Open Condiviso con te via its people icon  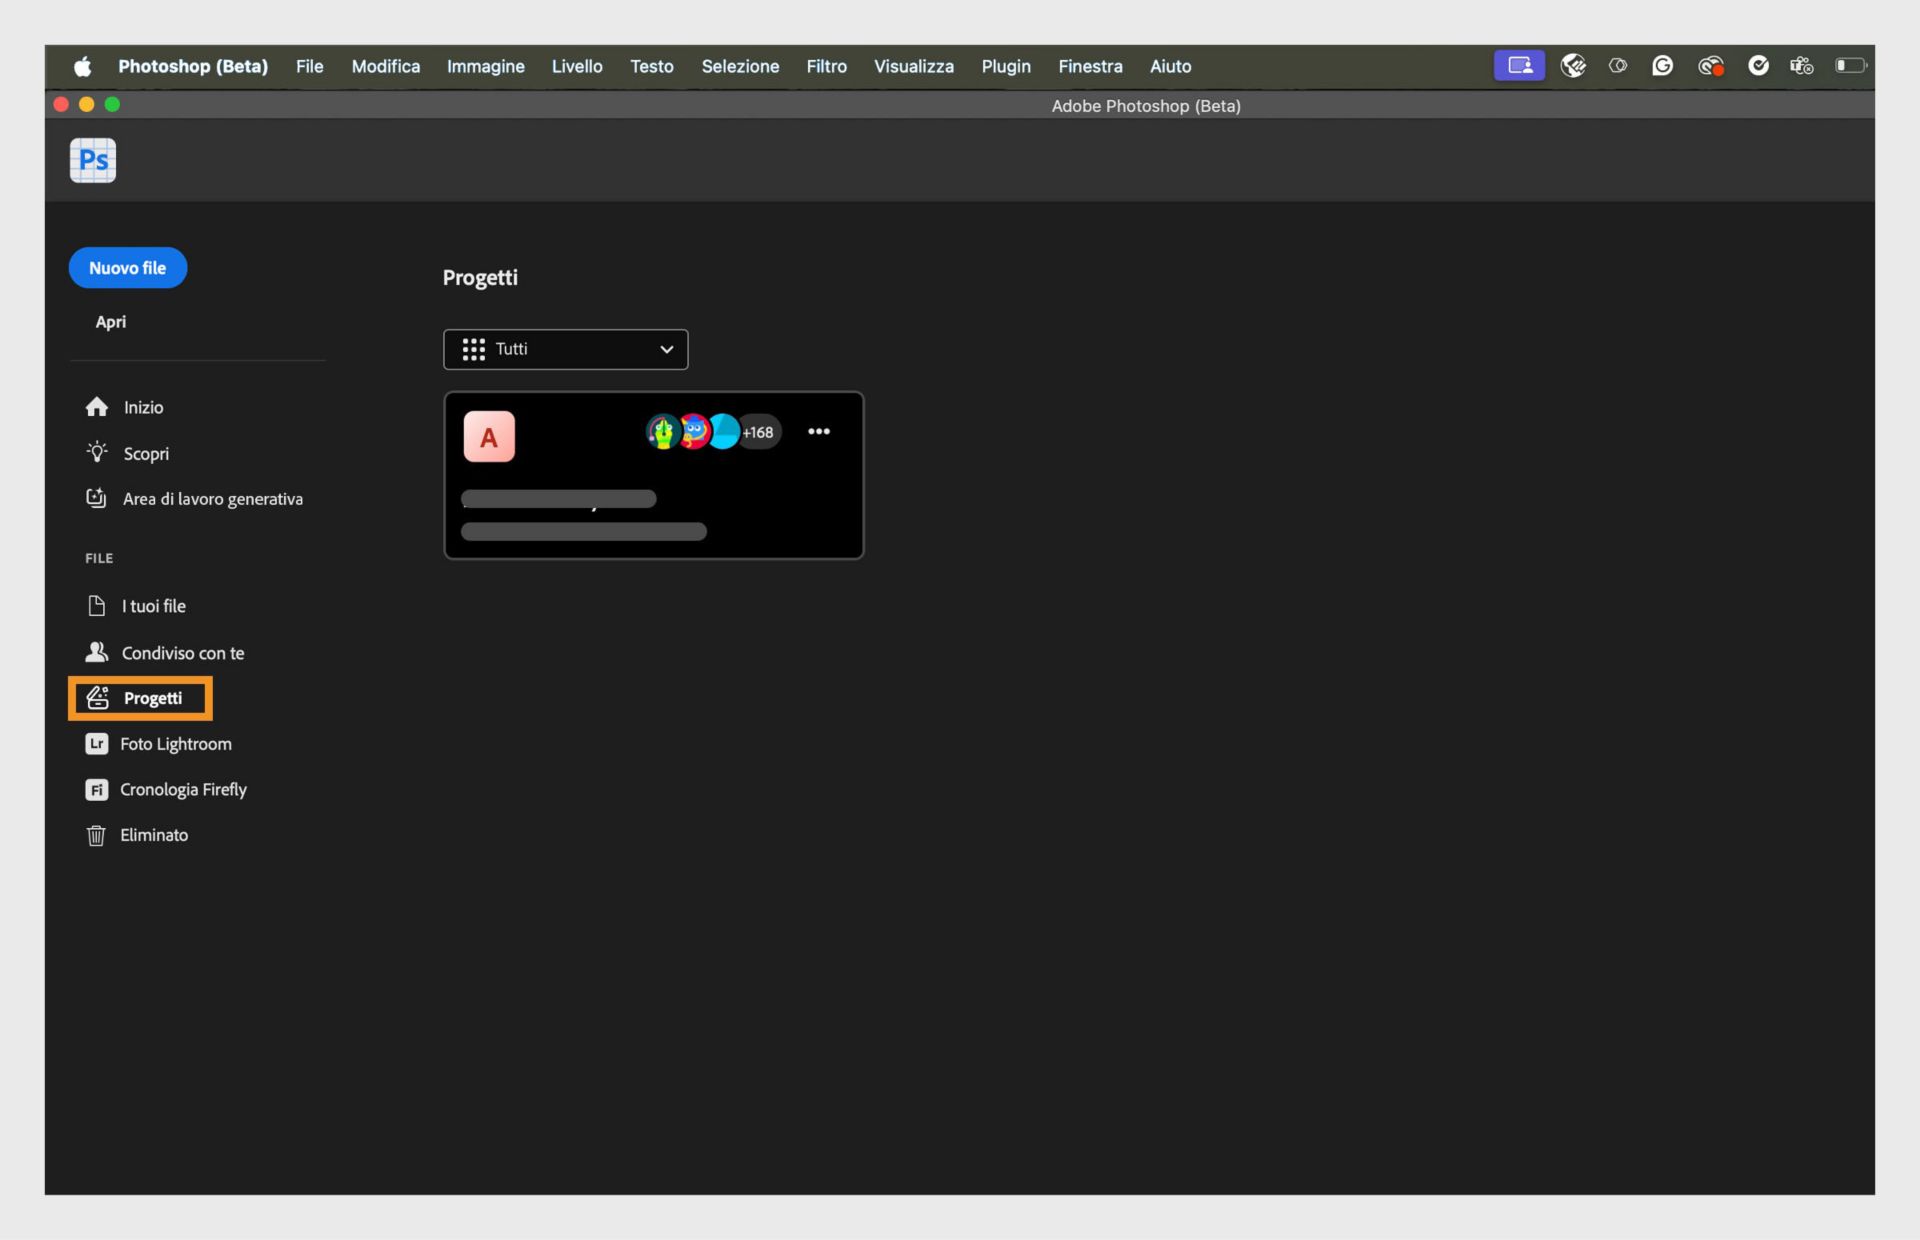(96, 652)
